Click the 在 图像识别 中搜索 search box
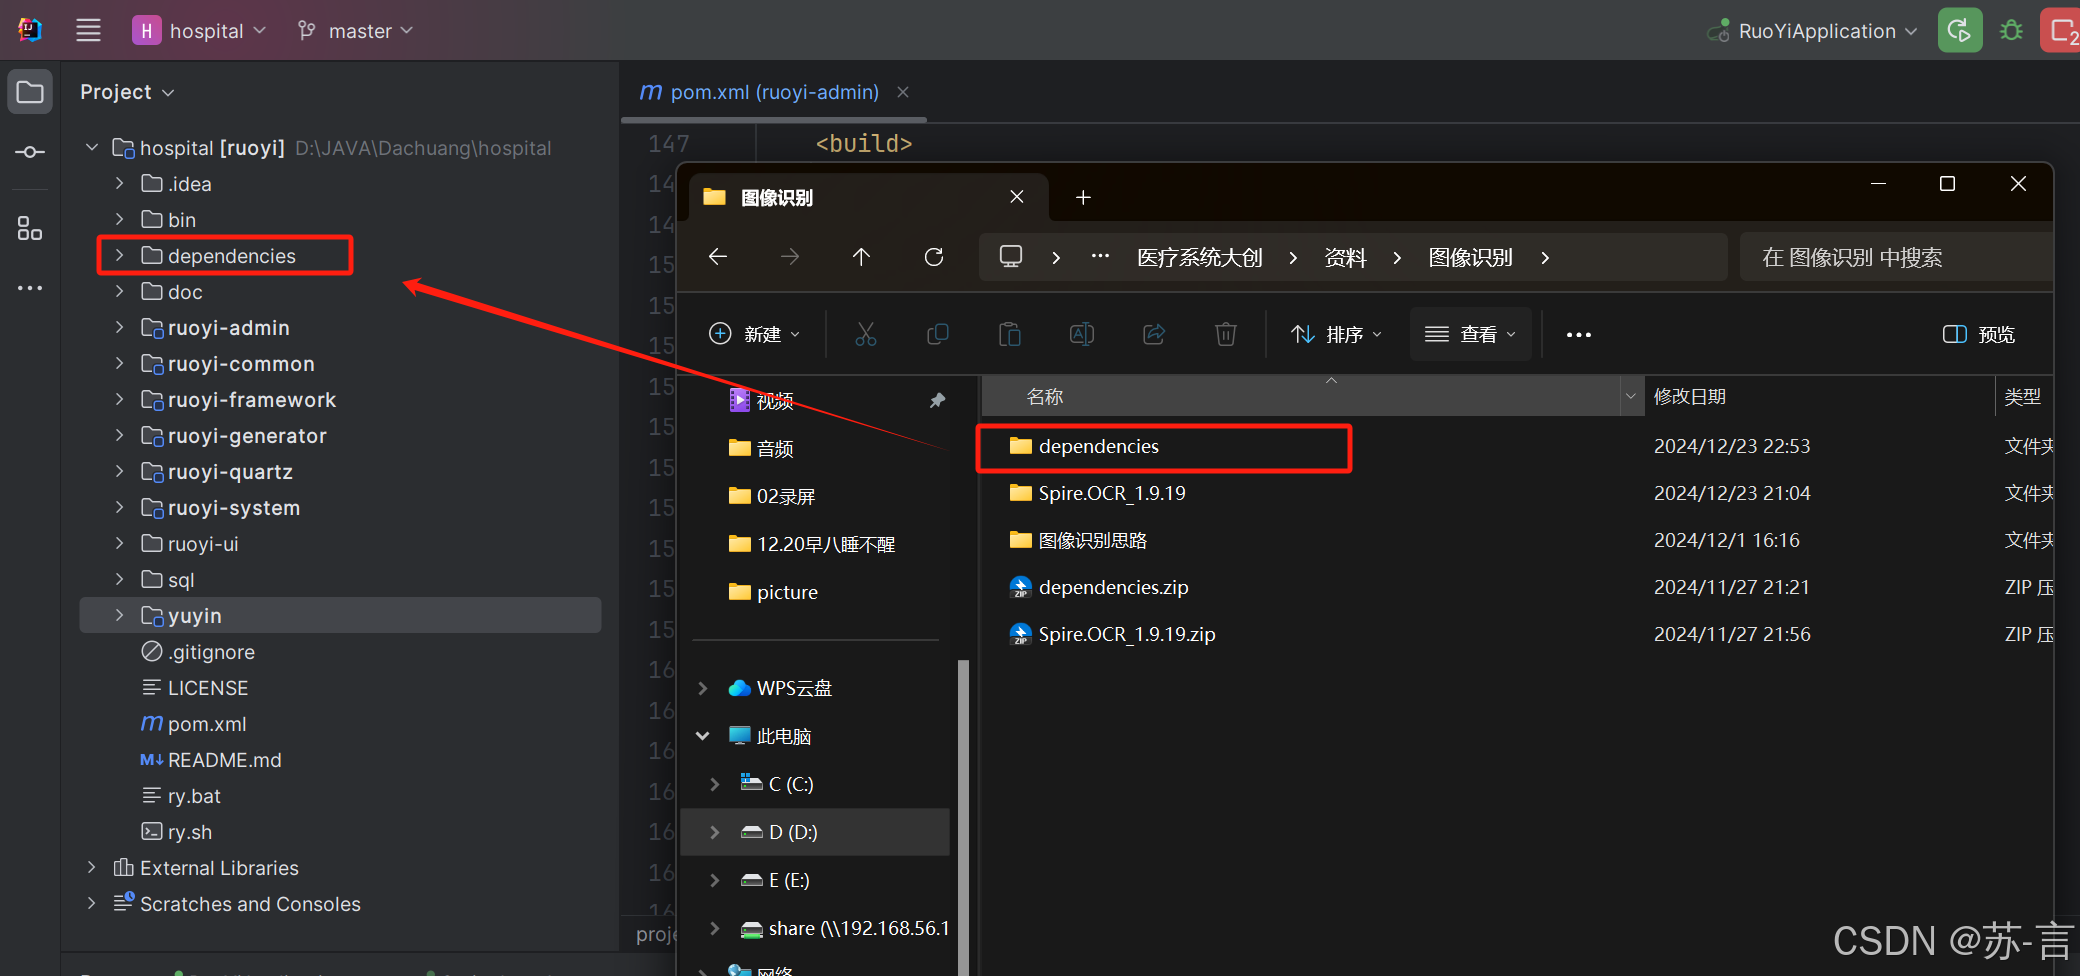Viewport: 2080px width, 976px height. tap(1896, 258)
